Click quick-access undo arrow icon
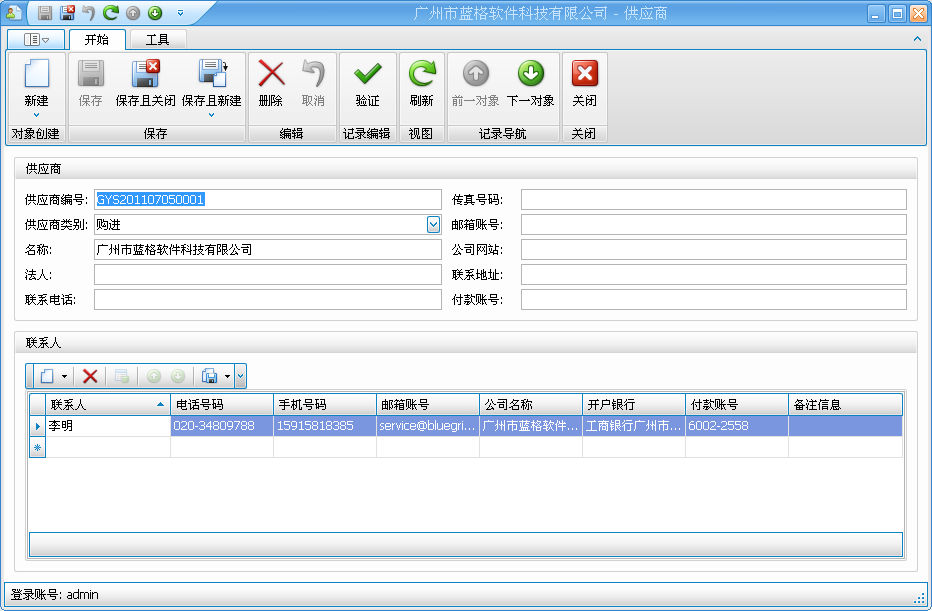Screen dimensions: 932x611 point(89,12)
